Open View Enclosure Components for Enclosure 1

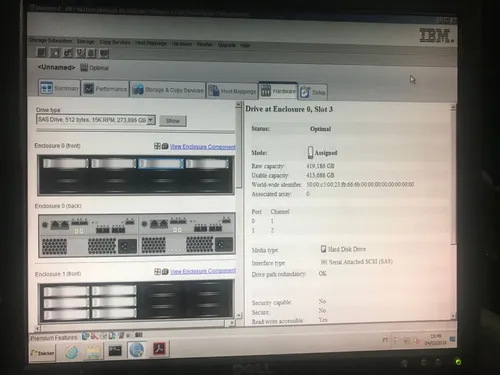(x=203, y=271)
